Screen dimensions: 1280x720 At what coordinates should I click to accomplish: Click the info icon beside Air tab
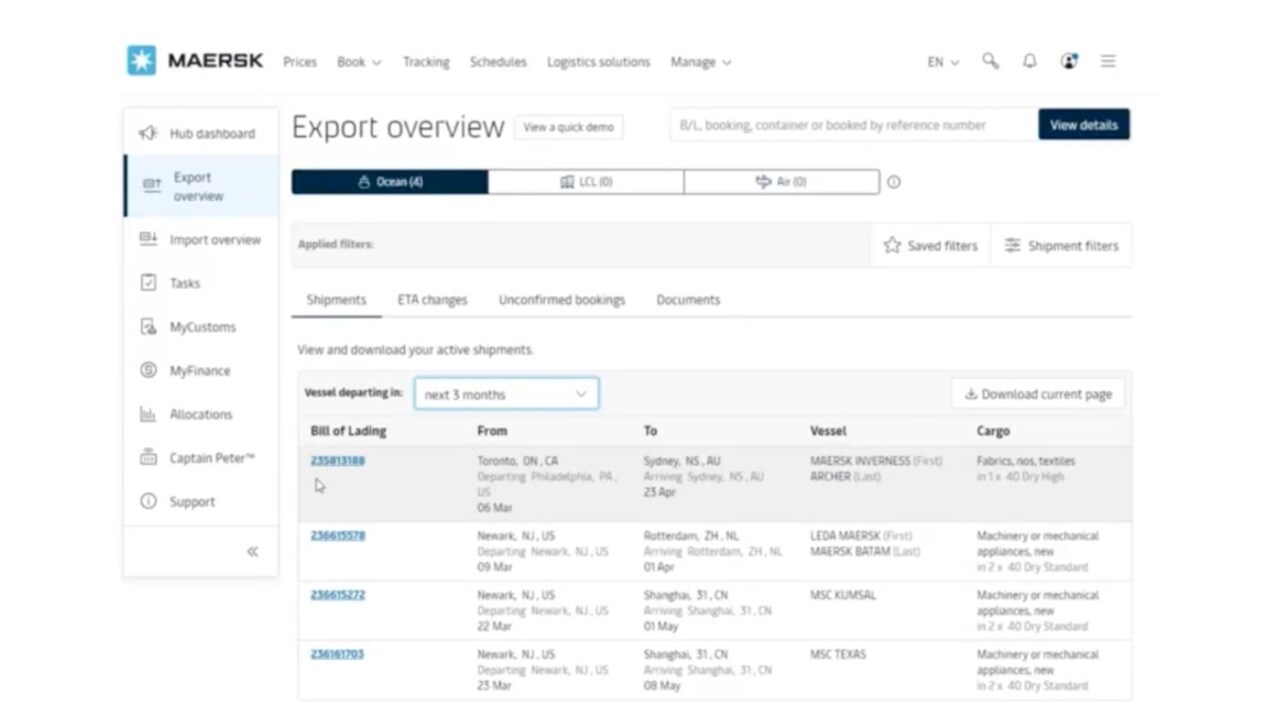pyautogui.click(x=894, y=182)
